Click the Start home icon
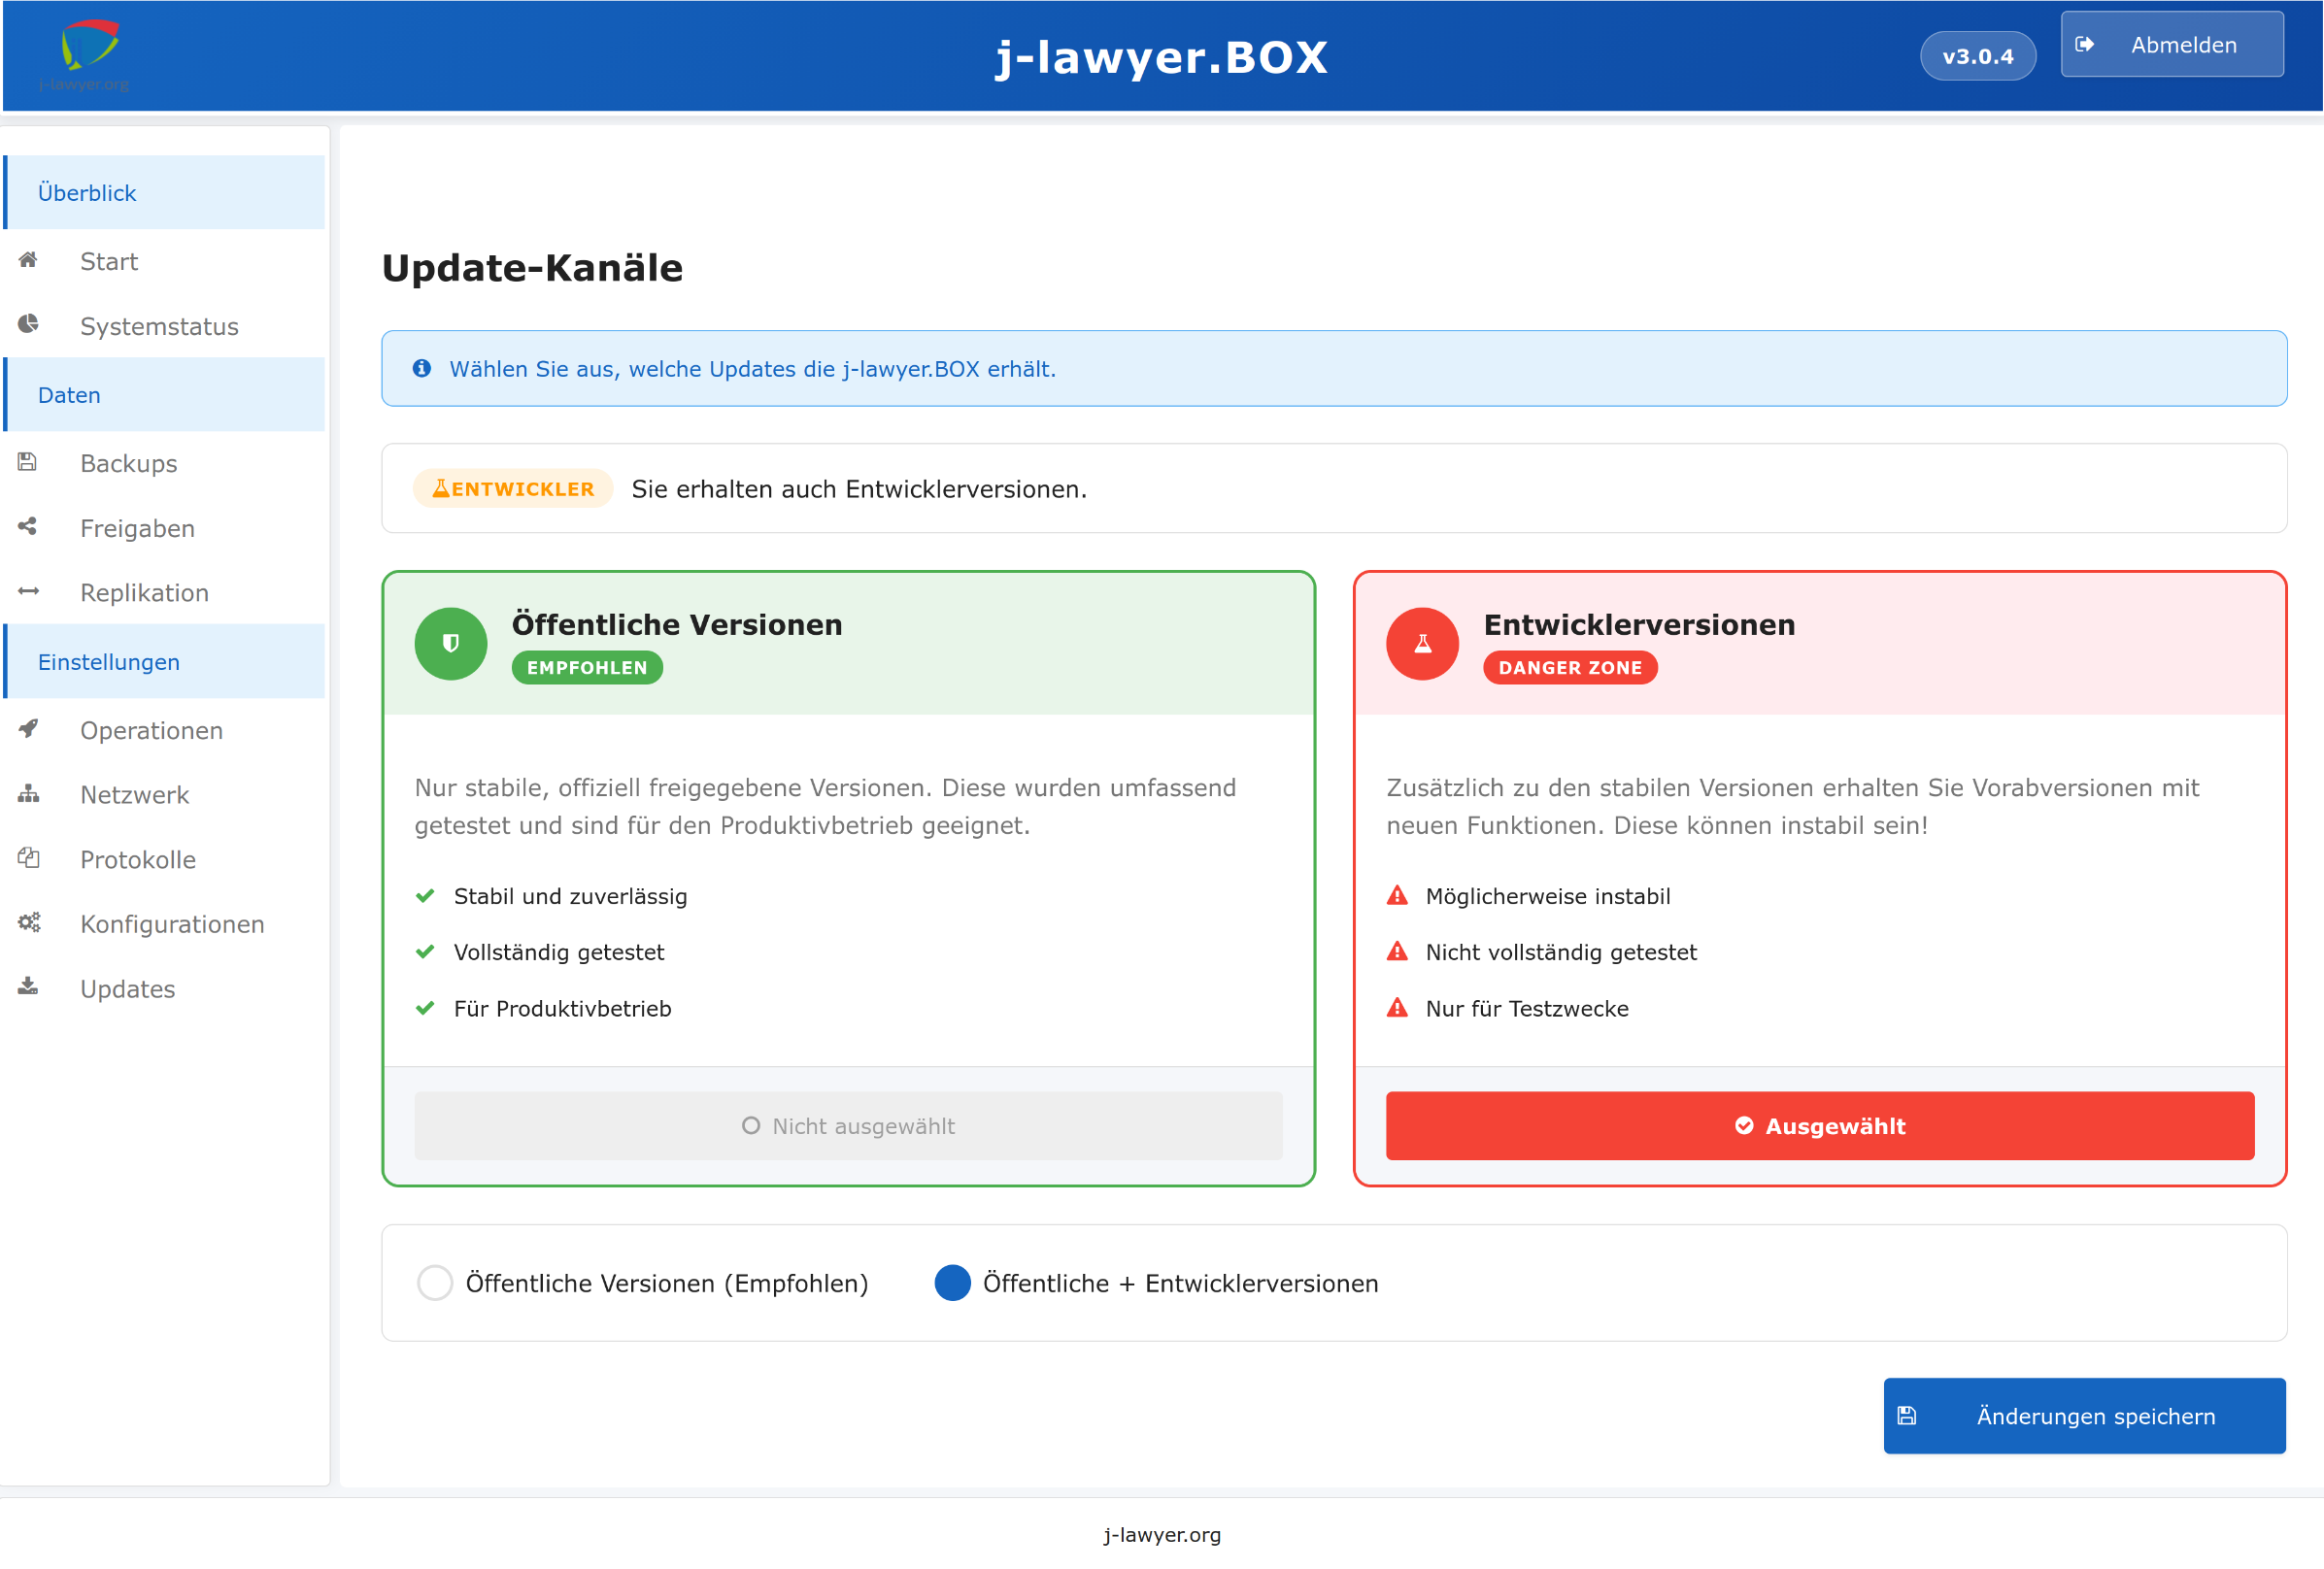This screenshot has height=1569, width=2324. pyautogui.click(x=28, y=260)
